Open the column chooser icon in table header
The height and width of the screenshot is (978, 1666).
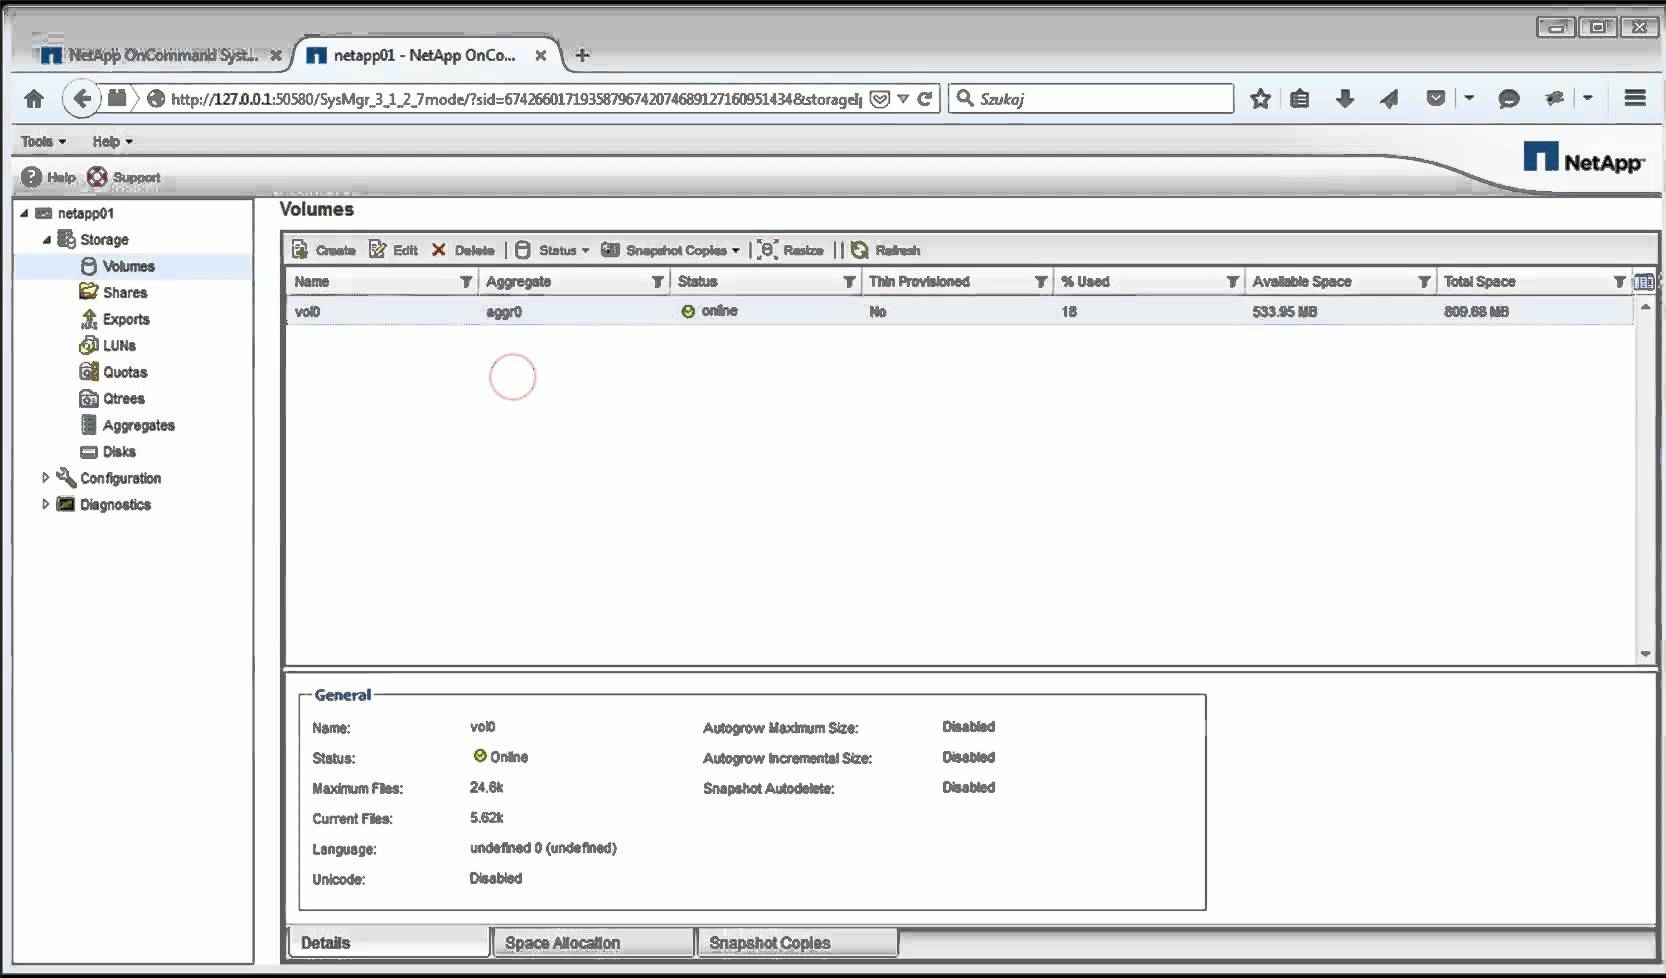tap(1643, 282)
